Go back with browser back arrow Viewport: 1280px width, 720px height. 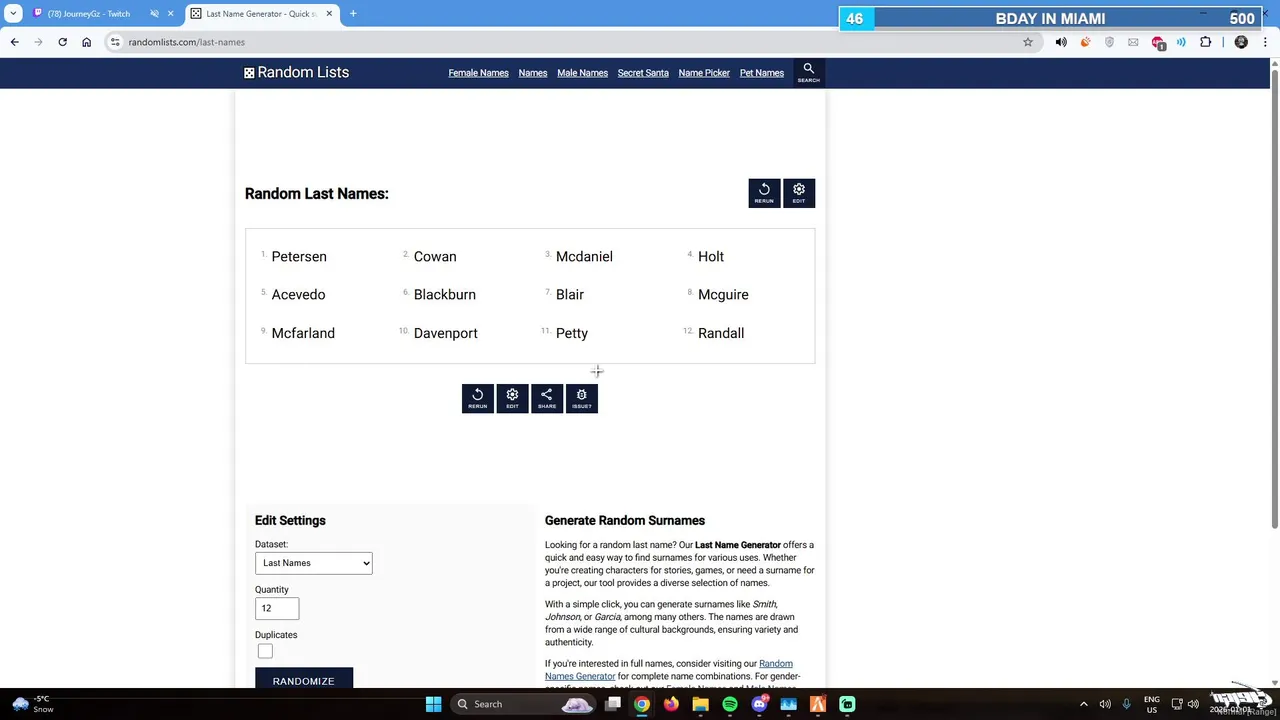coord(14,42)
